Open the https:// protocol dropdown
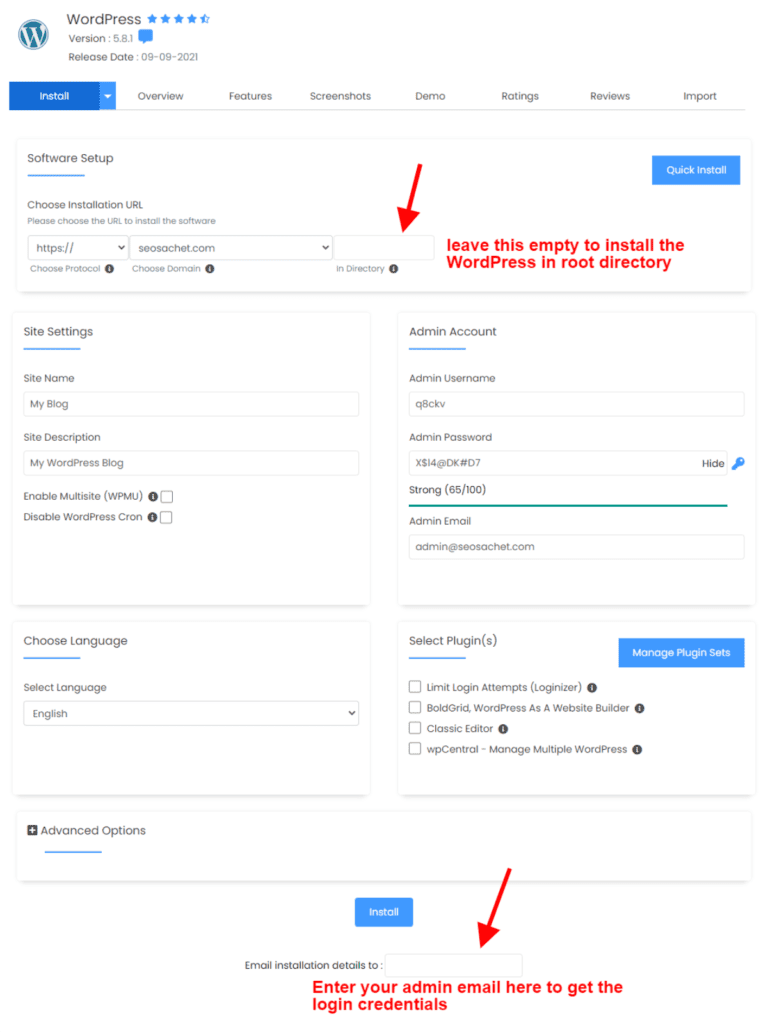The width and height of the screenshot is (768, 1032). point(78,248)
